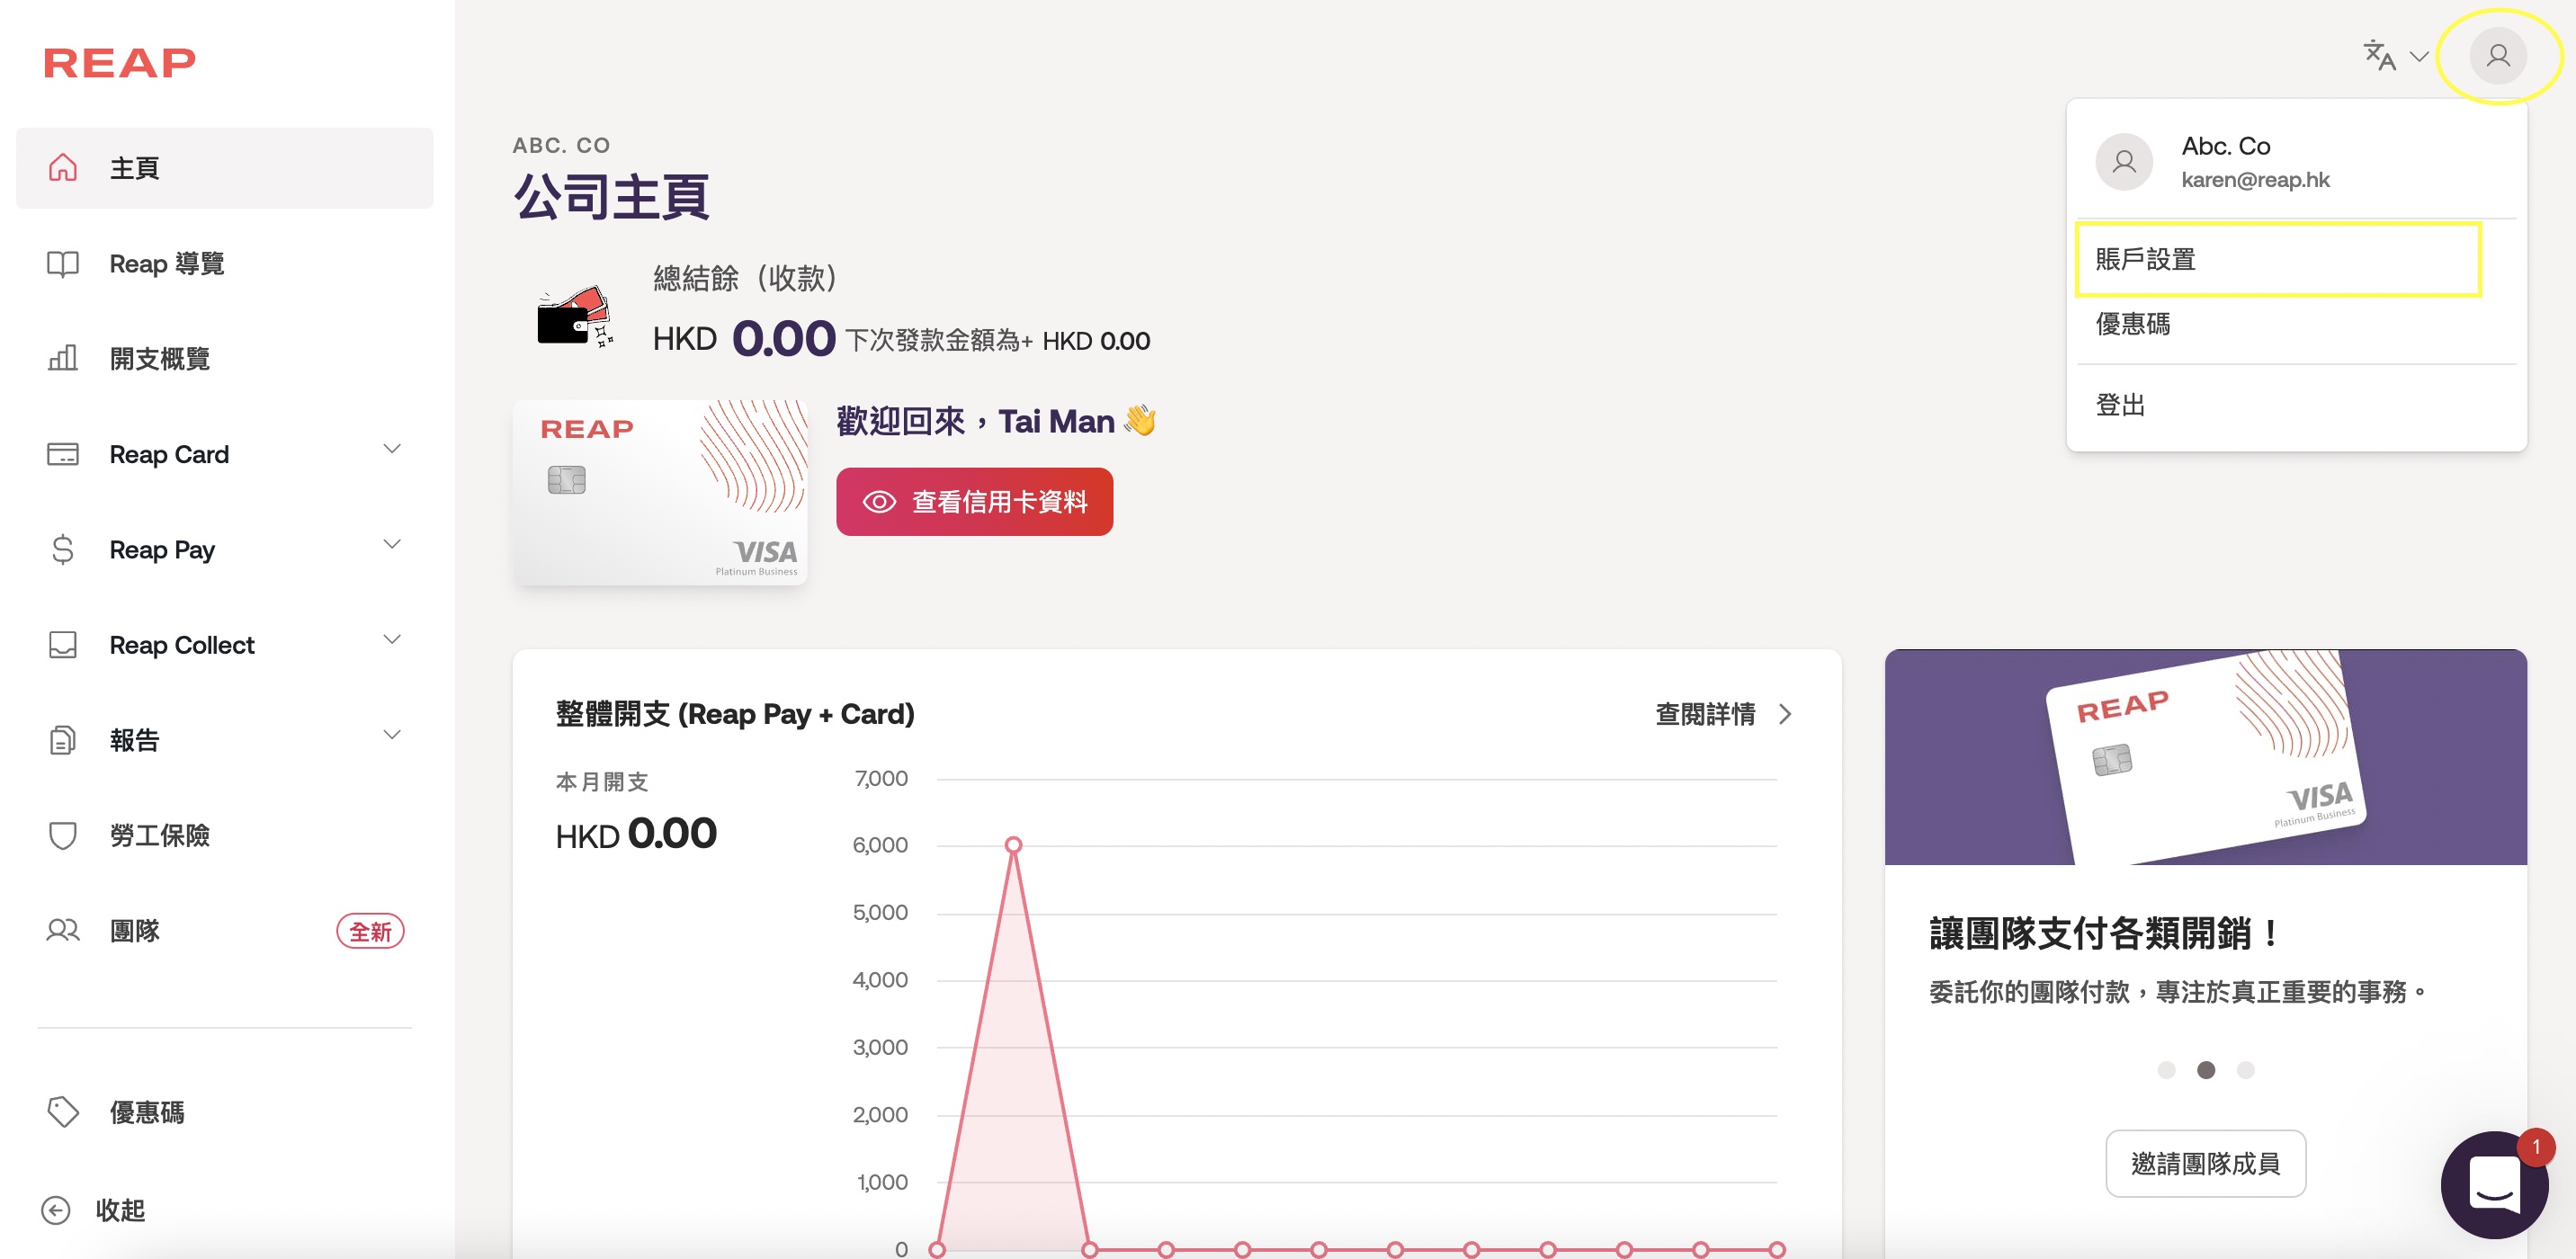Expand the Reap Card submenu chevron
The width and height of the screenshot is (2576, 1259).
click(392, 450)
